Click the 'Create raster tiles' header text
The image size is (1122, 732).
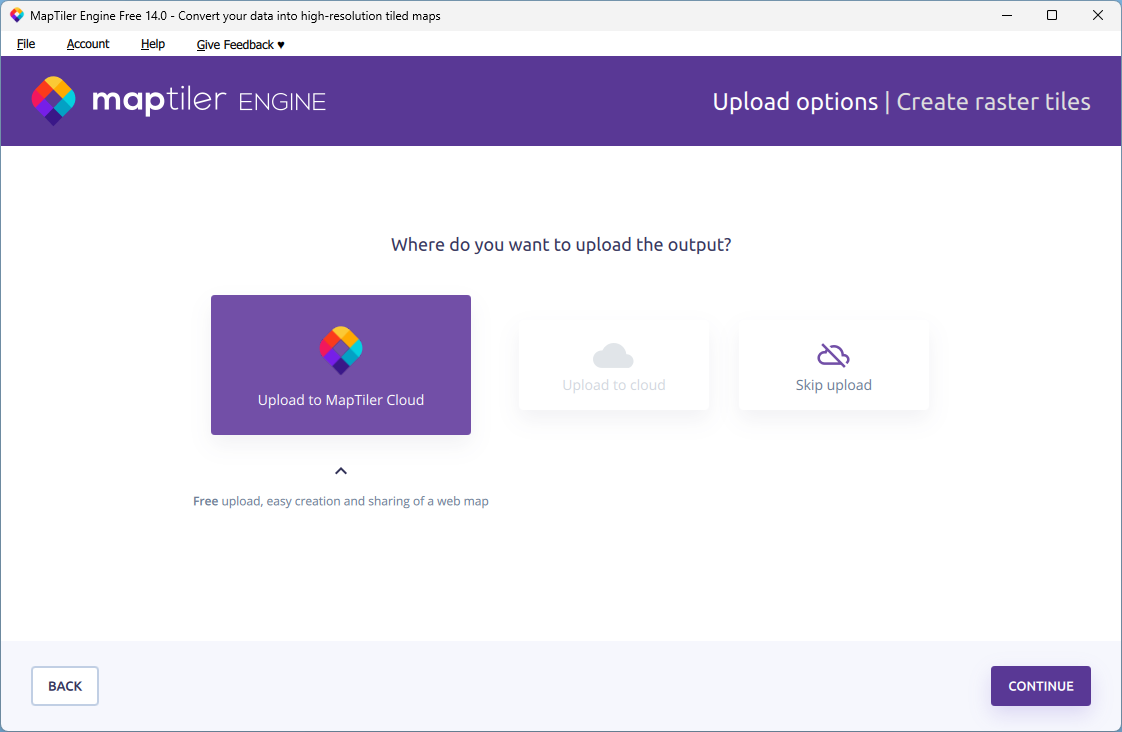(x=993, y=102)
